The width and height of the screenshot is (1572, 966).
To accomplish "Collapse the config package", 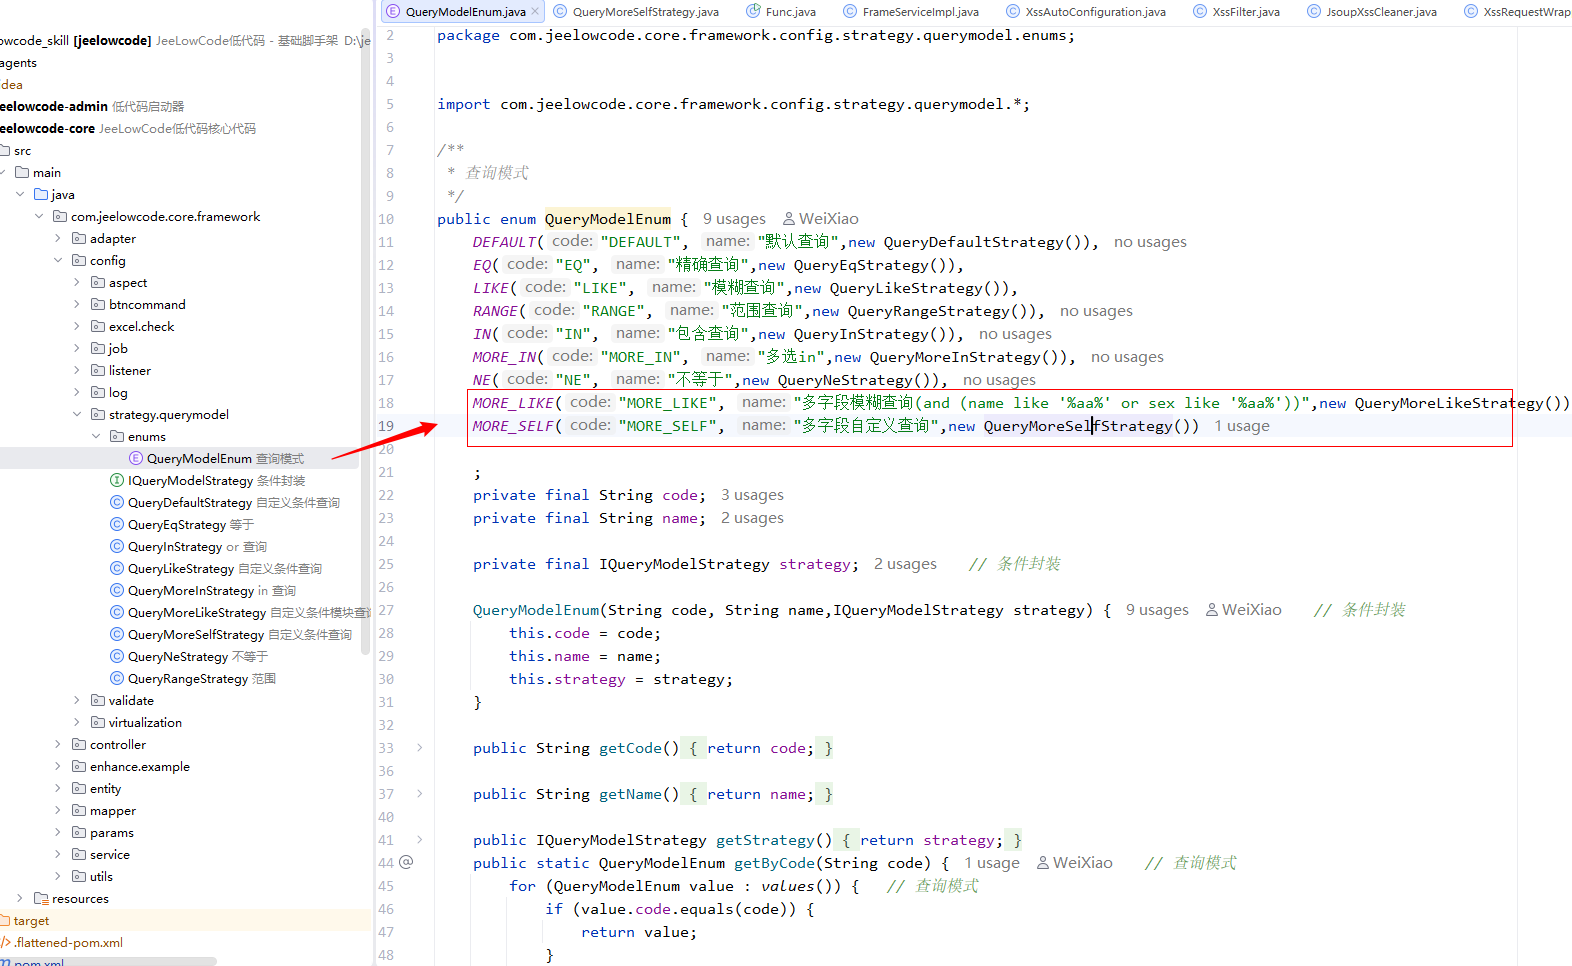I will pyautogui.click(x=58, y=260).
